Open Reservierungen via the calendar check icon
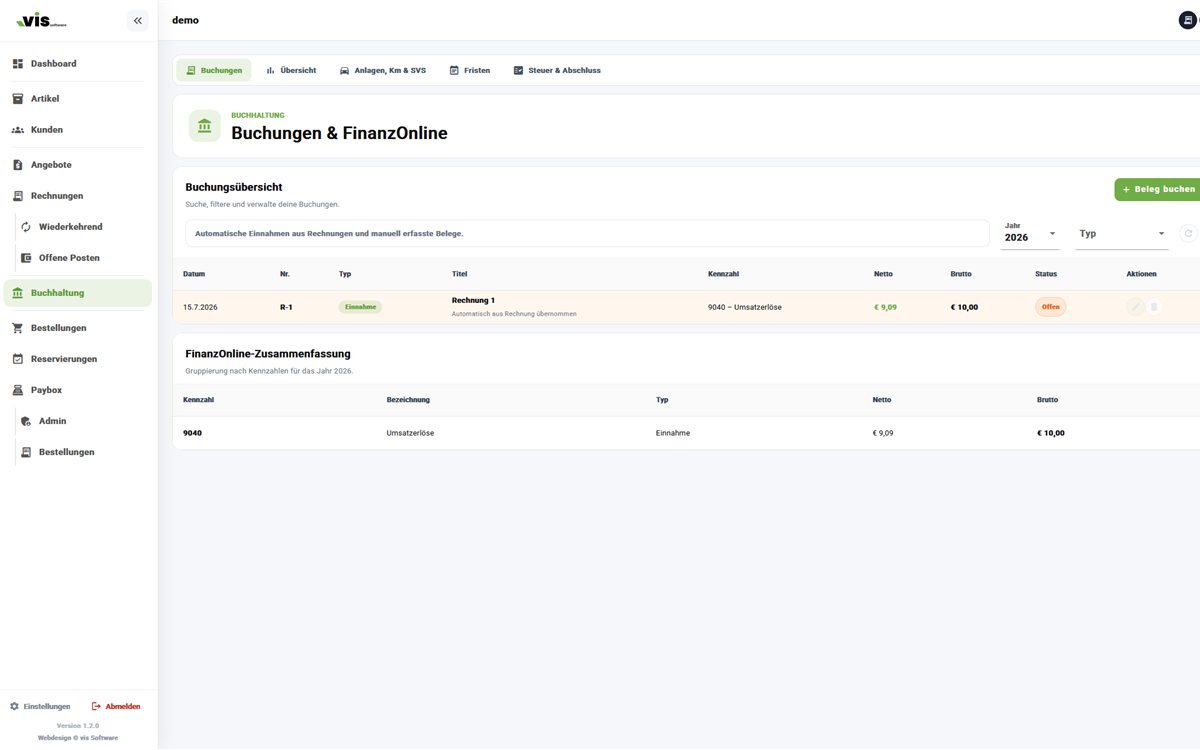This screenshot has width=1200, height=750. tap(18, 359)
